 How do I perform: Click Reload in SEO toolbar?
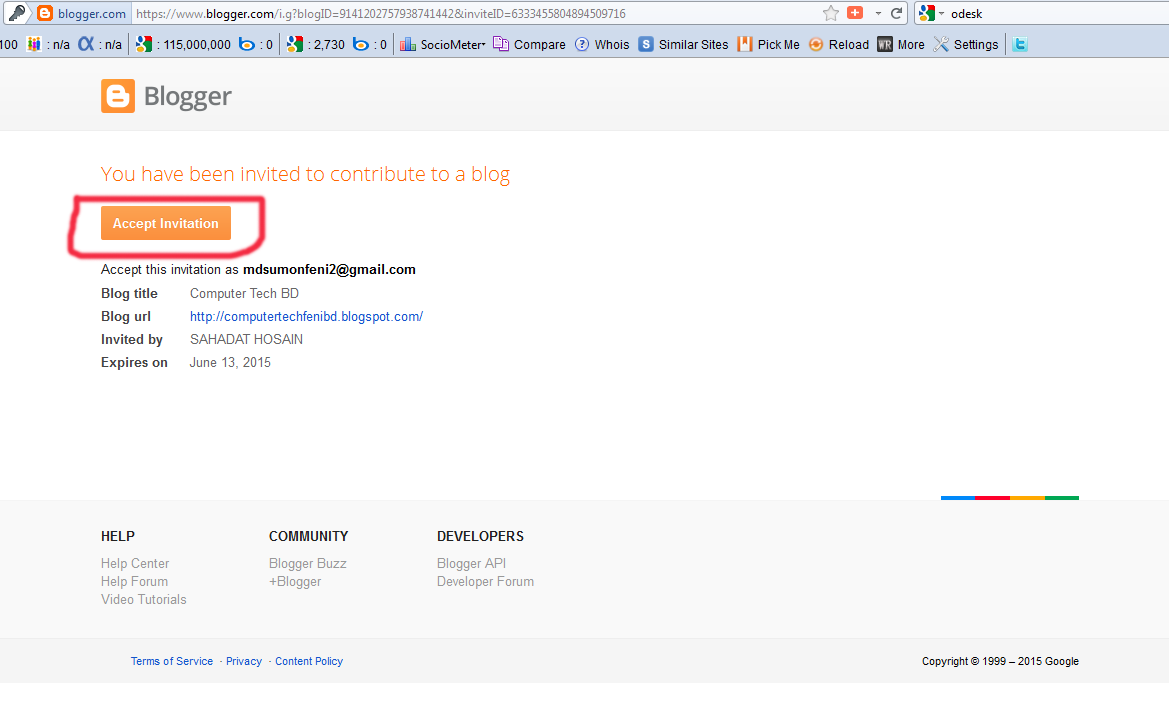click(x=839, y=44)
